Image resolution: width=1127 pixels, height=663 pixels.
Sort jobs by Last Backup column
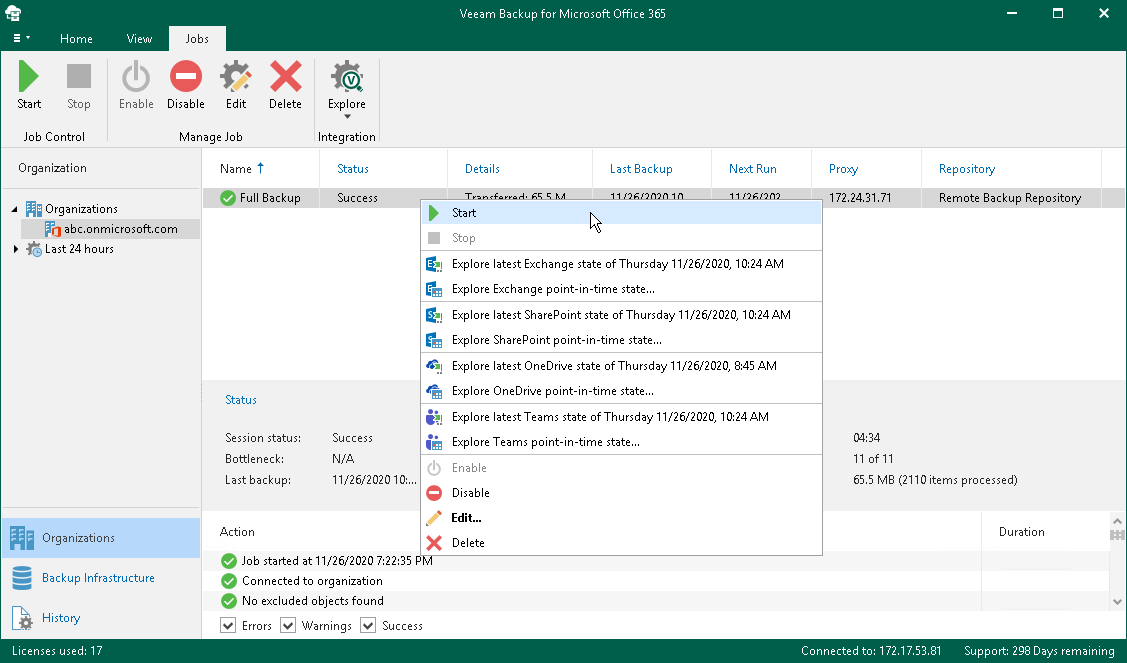641,169
